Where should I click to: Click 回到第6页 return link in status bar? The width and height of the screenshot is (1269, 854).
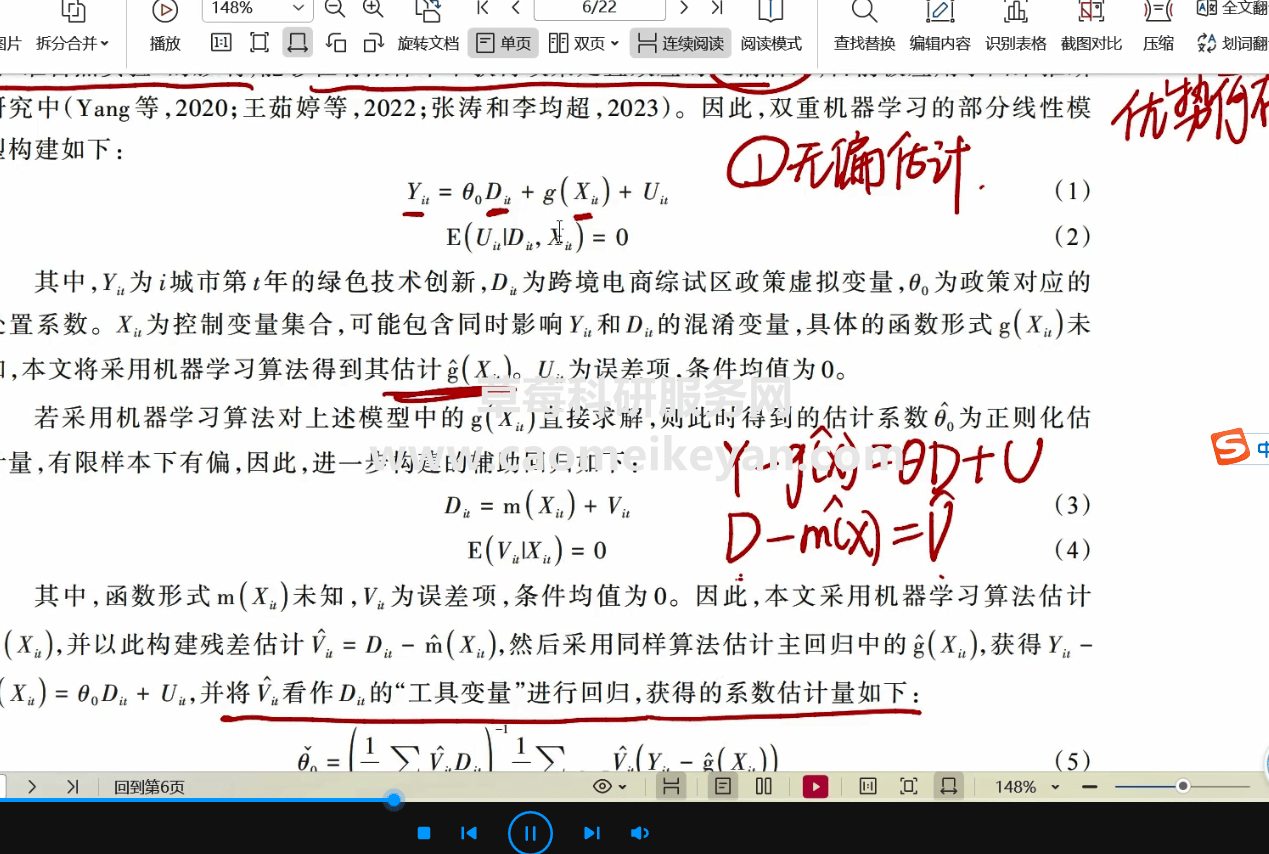coord(149,787)
